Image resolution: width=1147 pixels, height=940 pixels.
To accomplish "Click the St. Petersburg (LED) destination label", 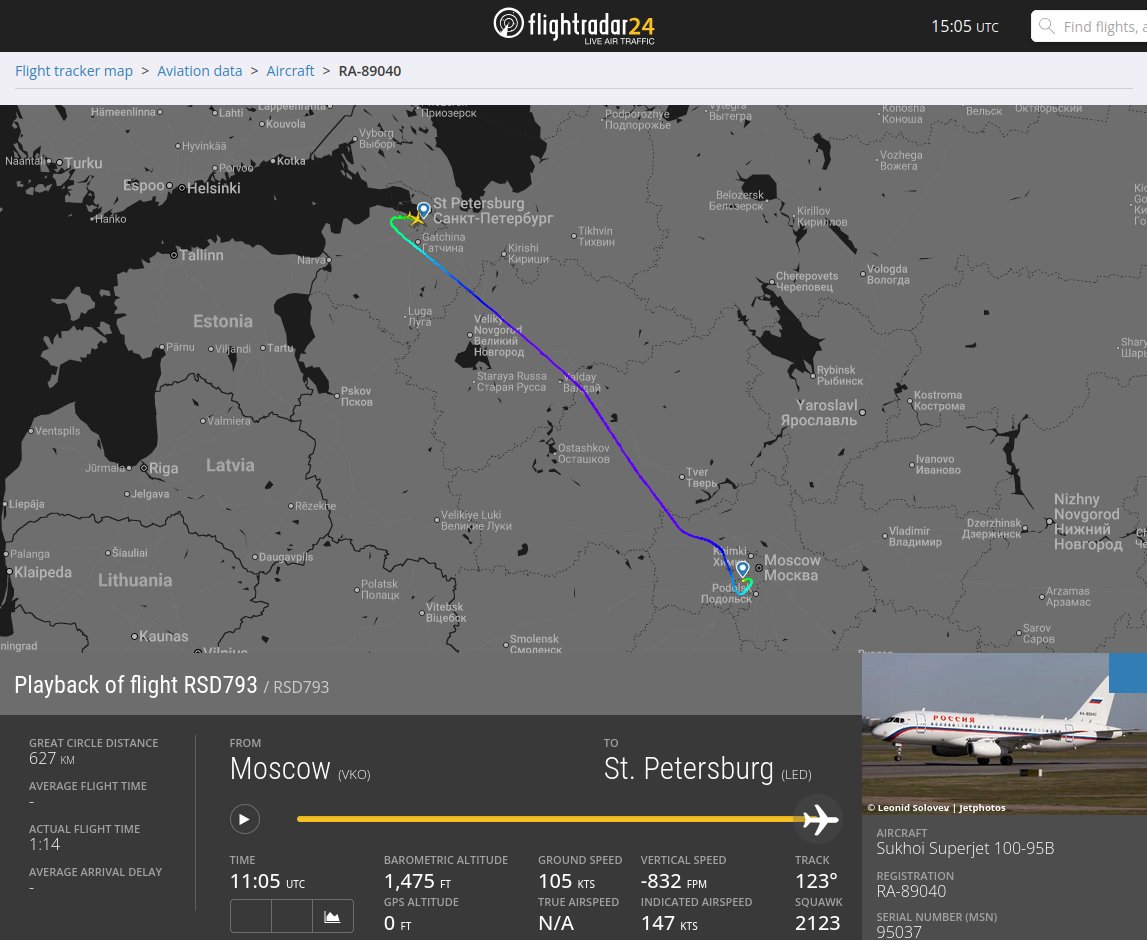I will tap(707, 769).
